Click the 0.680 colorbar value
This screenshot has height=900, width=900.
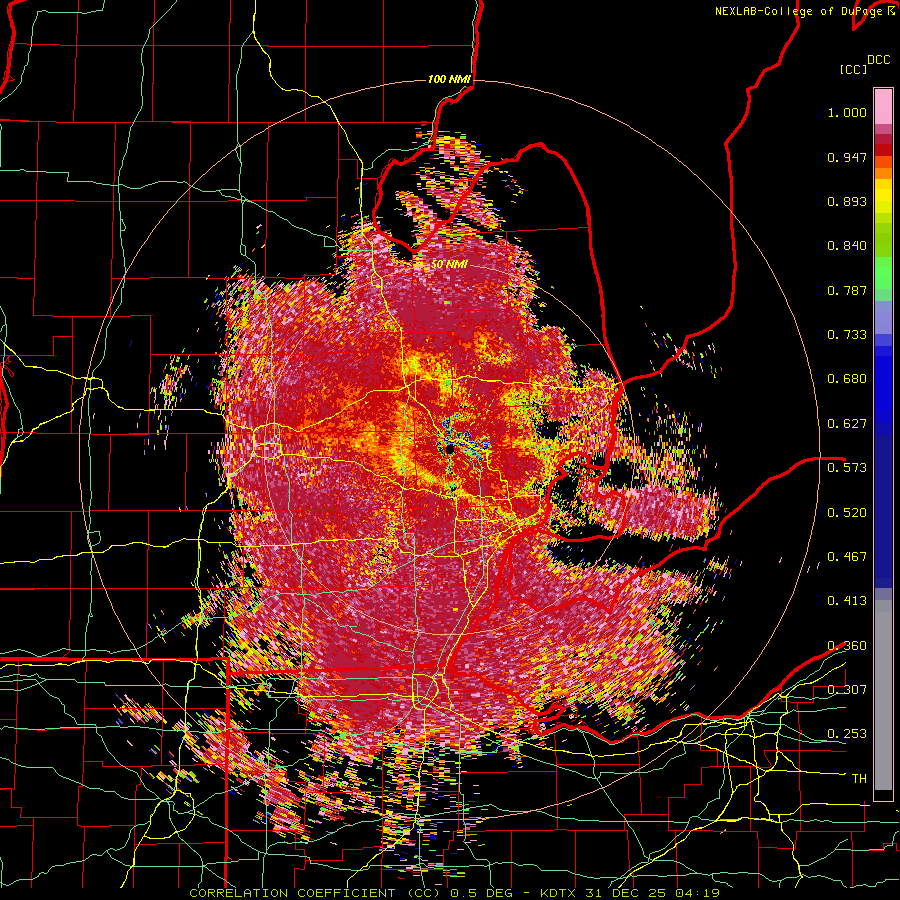pyautogui.click(x=847, y=379)
